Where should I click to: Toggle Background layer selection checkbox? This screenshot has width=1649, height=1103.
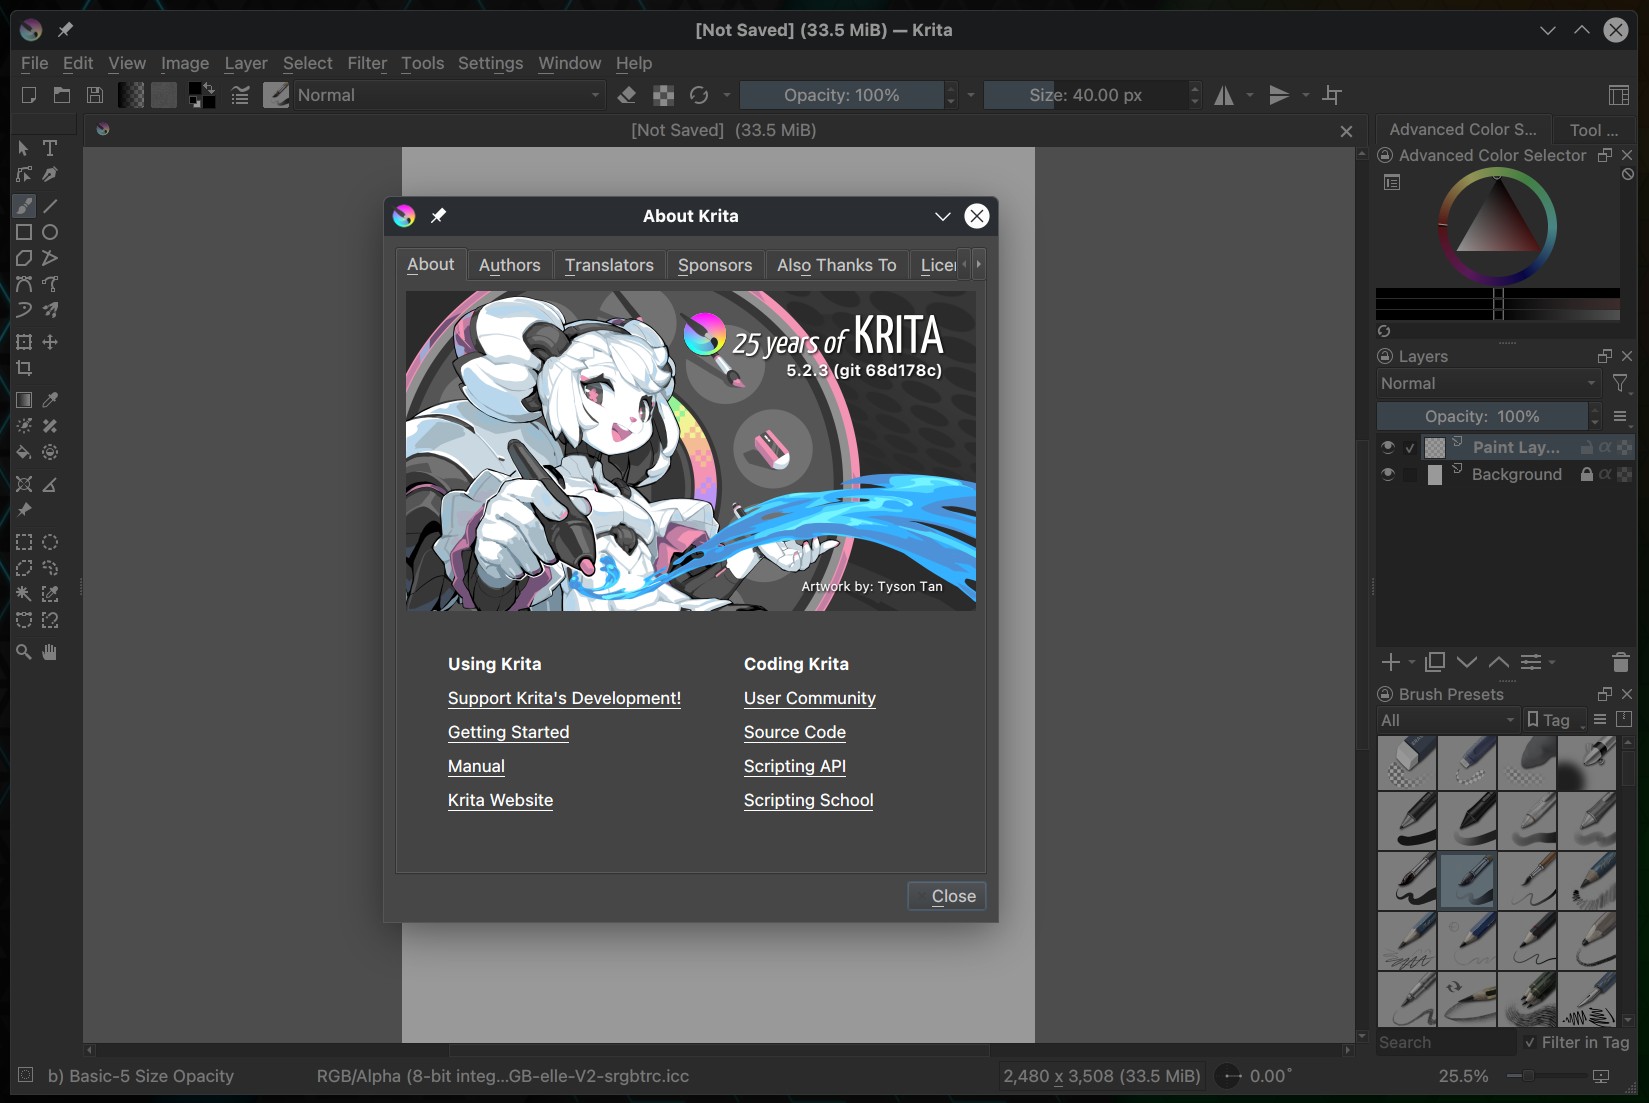coord(1410,475)
